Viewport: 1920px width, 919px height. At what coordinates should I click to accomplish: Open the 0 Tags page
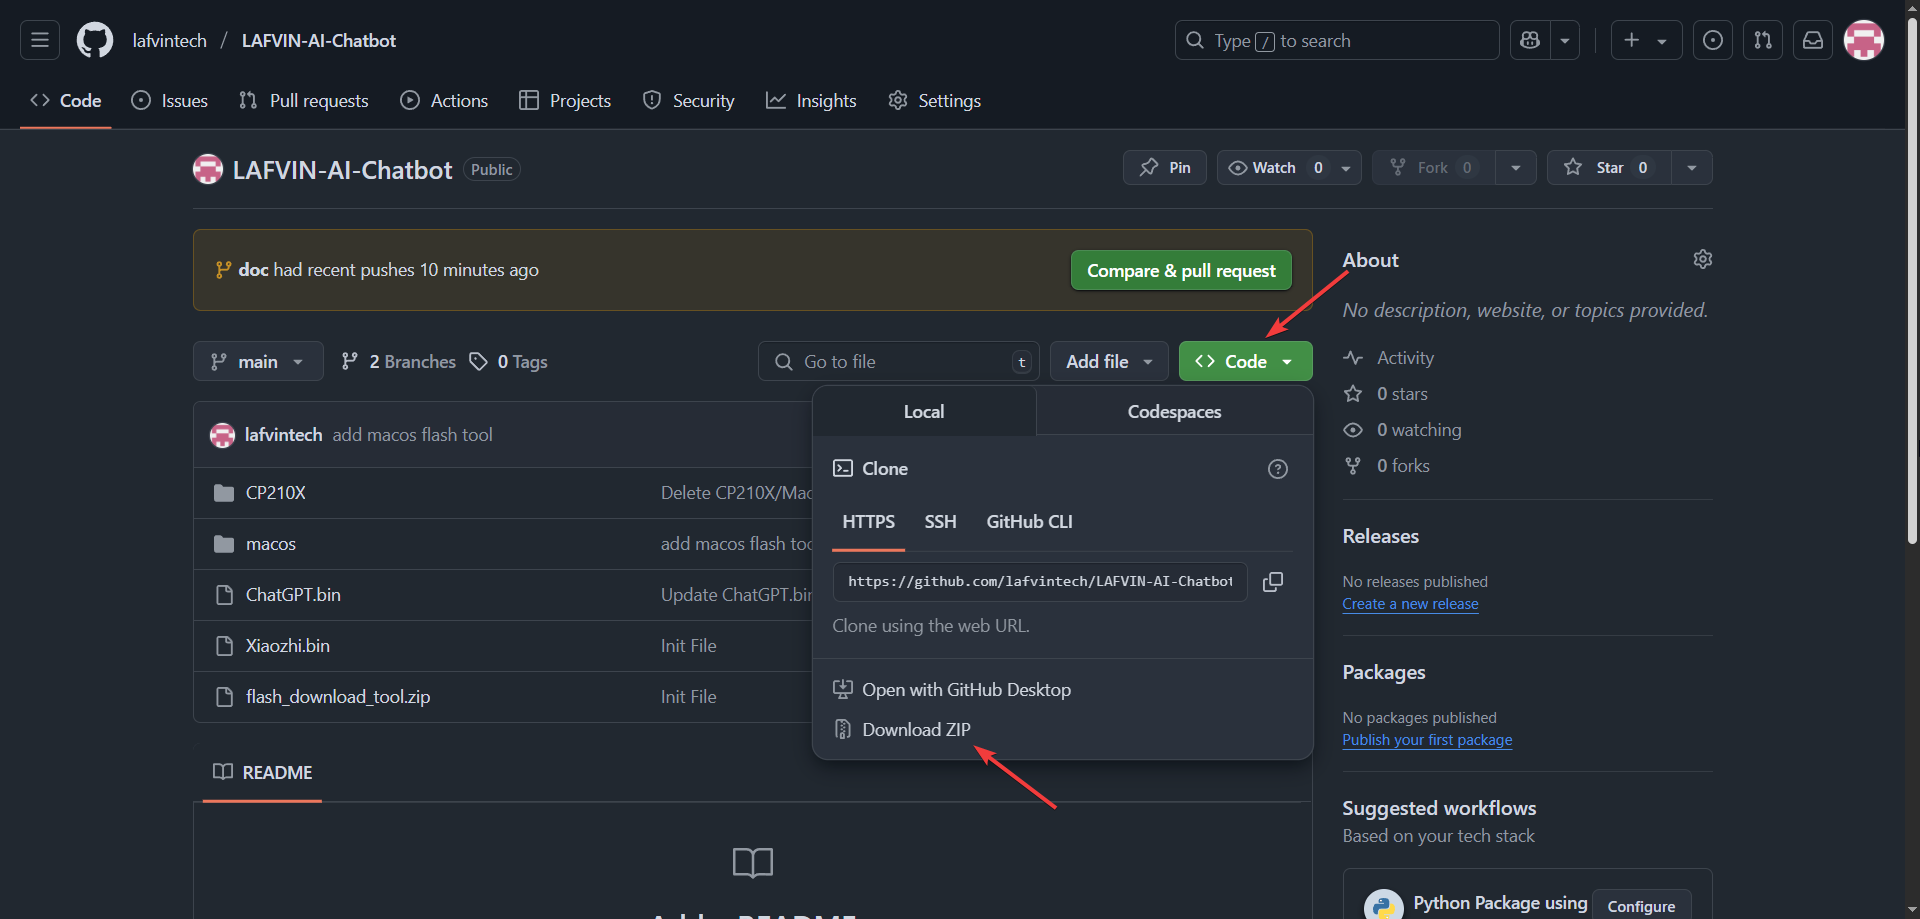(x=509, y=362)
